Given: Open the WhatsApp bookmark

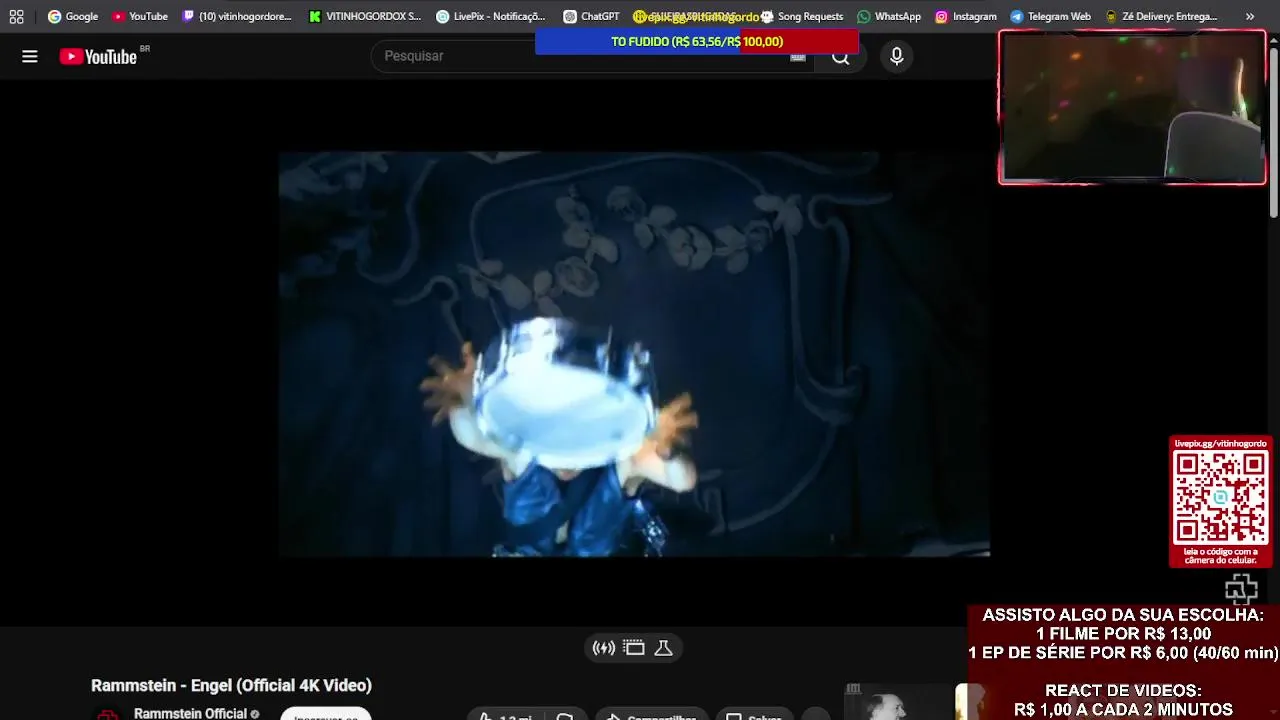Looking at the screenshot, I should [x=889, y=16].
